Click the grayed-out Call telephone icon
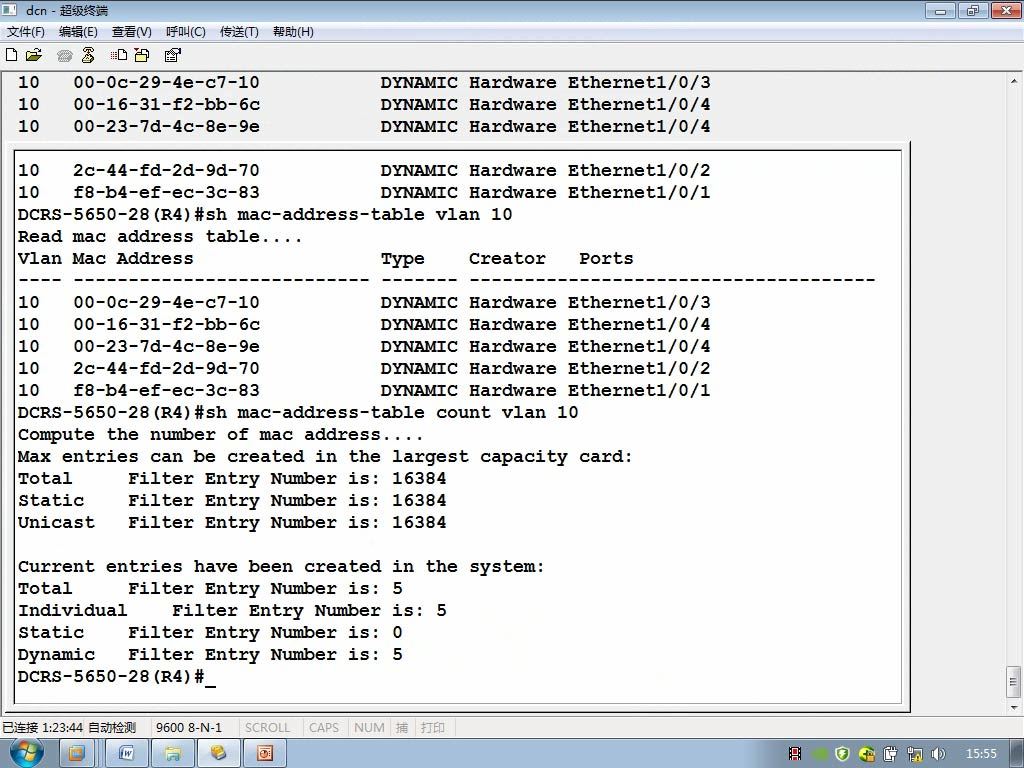 pos(64,56)
